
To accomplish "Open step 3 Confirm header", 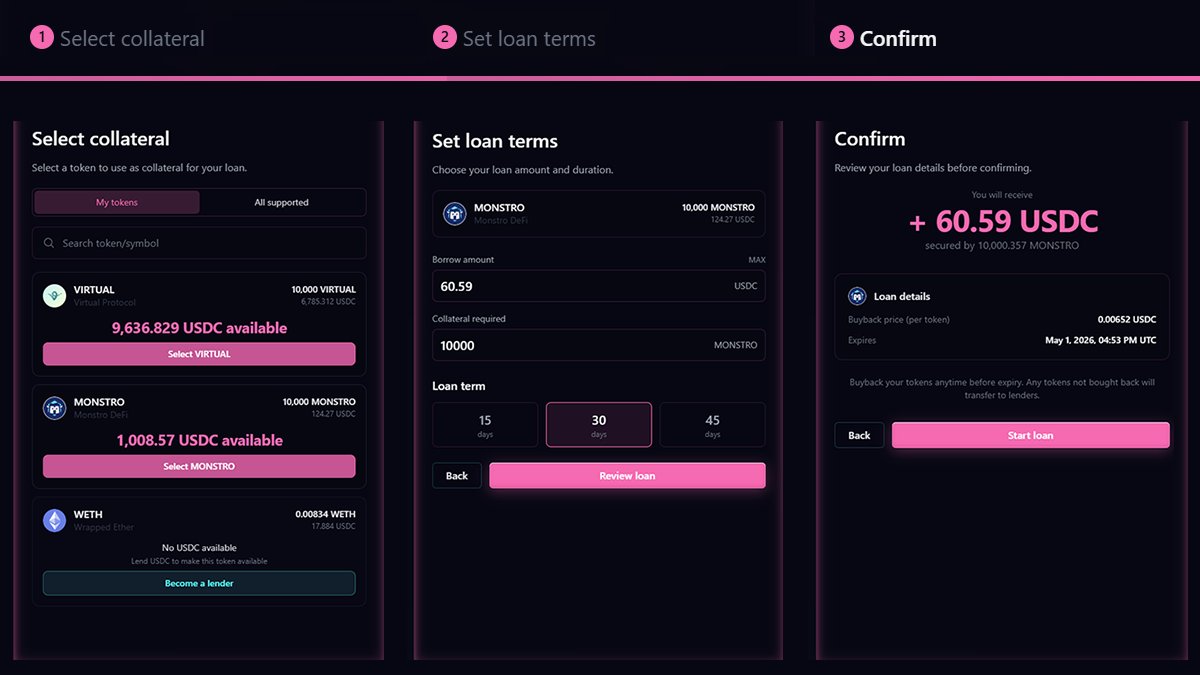I will (883, 39).
